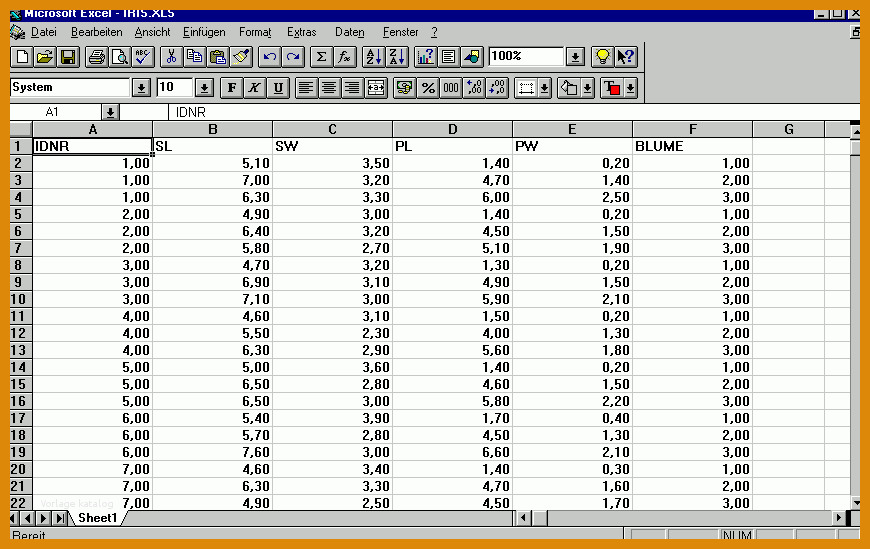
Task: Open the Bearbeiten menu
Action: click(x=97, y=32)
